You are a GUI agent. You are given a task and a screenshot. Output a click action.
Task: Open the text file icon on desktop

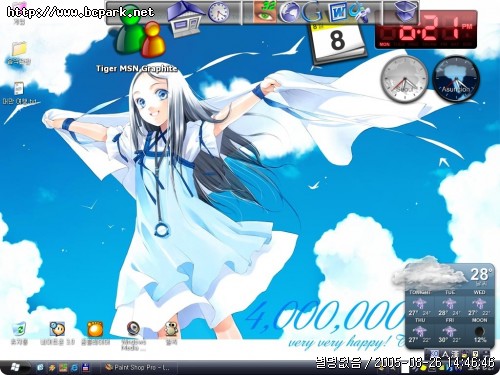19,89
